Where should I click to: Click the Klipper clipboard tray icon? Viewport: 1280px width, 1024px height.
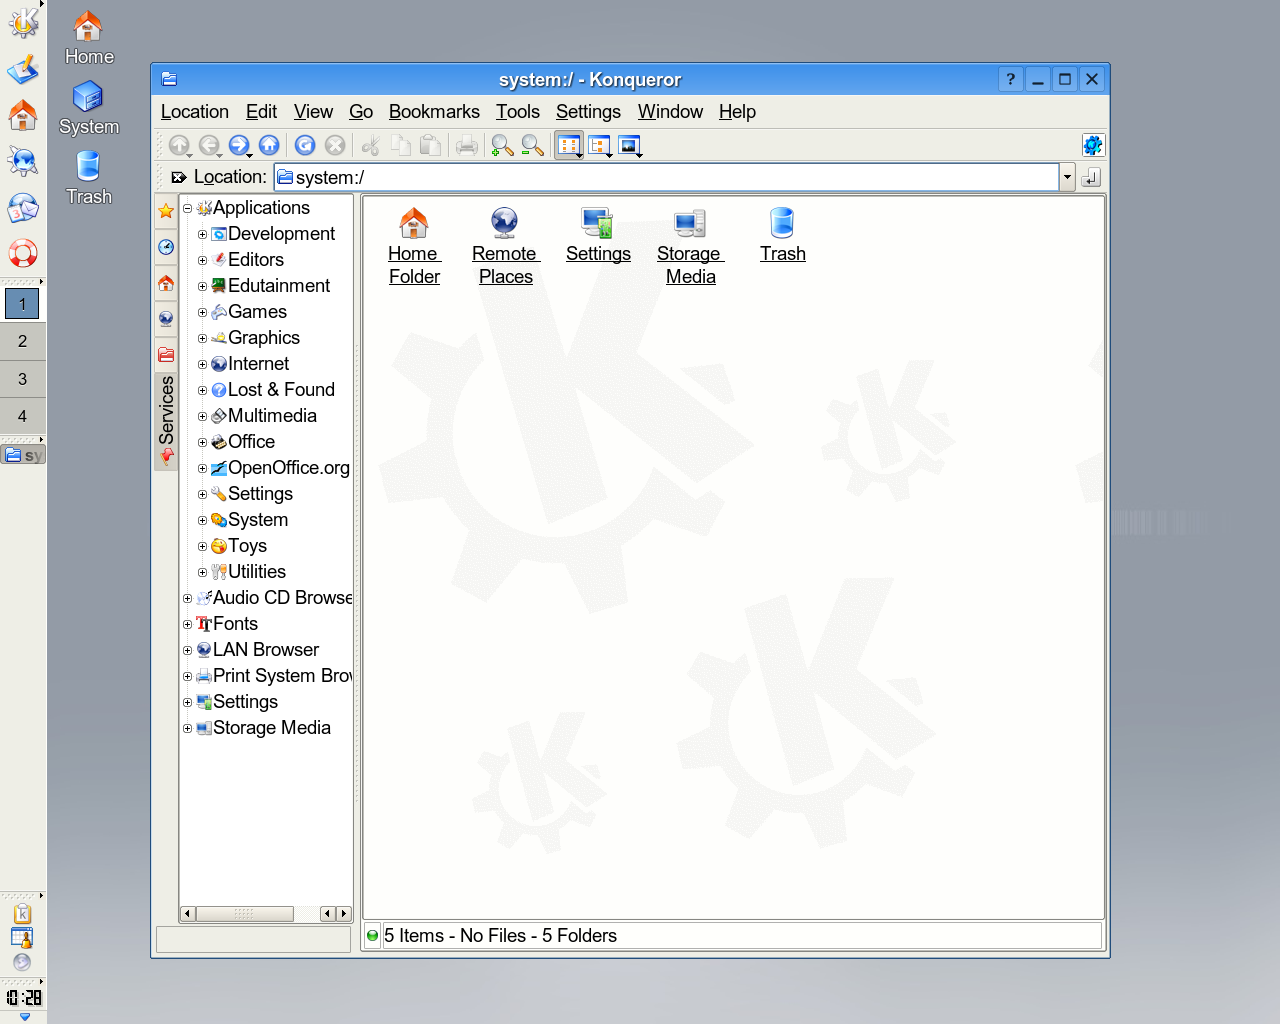point(22,913)
